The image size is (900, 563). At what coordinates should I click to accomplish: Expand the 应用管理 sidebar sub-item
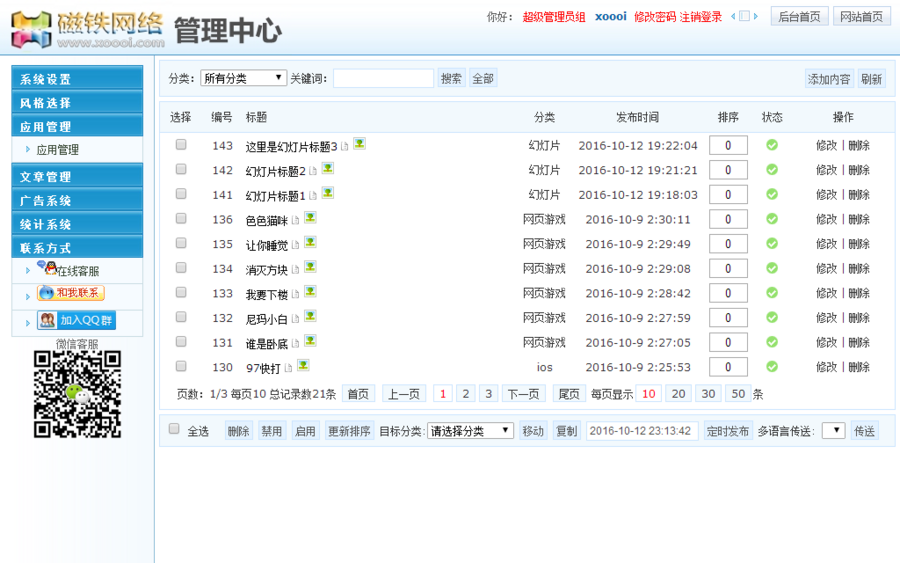point(57,150)
